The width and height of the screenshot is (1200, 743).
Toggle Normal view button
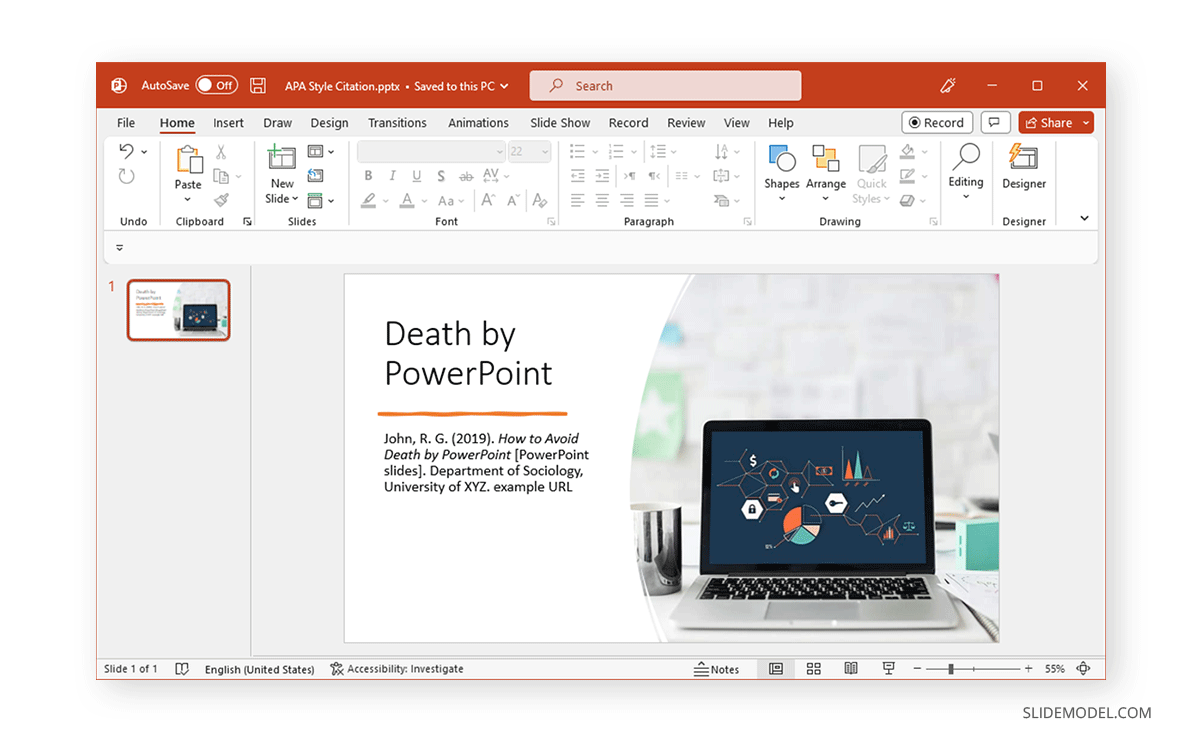click(x=775, y=669)
